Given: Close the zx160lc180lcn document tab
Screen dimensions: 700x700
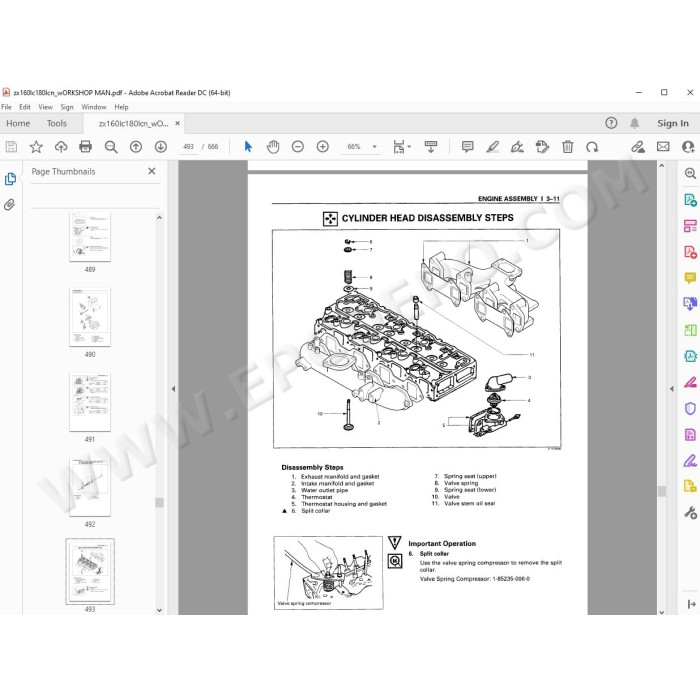Looking at the screenshot, I should [x=178, y=123].
